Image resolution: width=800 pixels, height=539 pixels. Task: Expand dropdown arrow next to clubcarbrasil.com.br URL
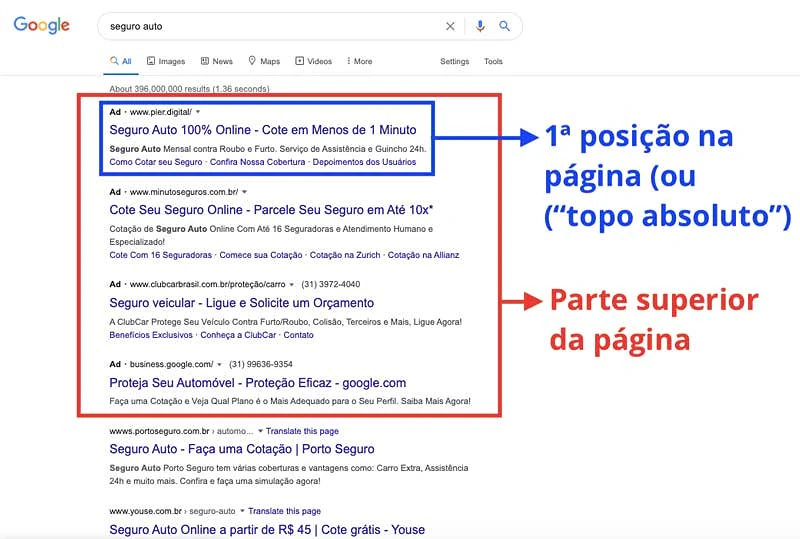[291, 284]
